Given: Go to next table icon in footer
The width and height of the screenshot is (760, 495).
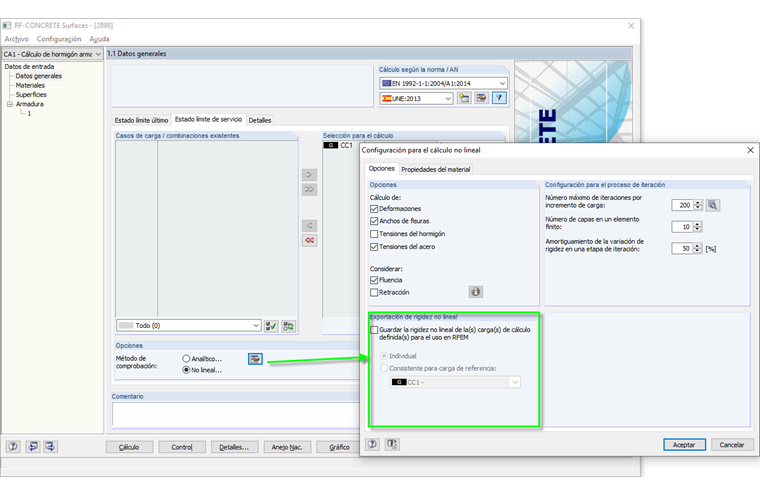Looking at the screenshot, I should [50, 447].
